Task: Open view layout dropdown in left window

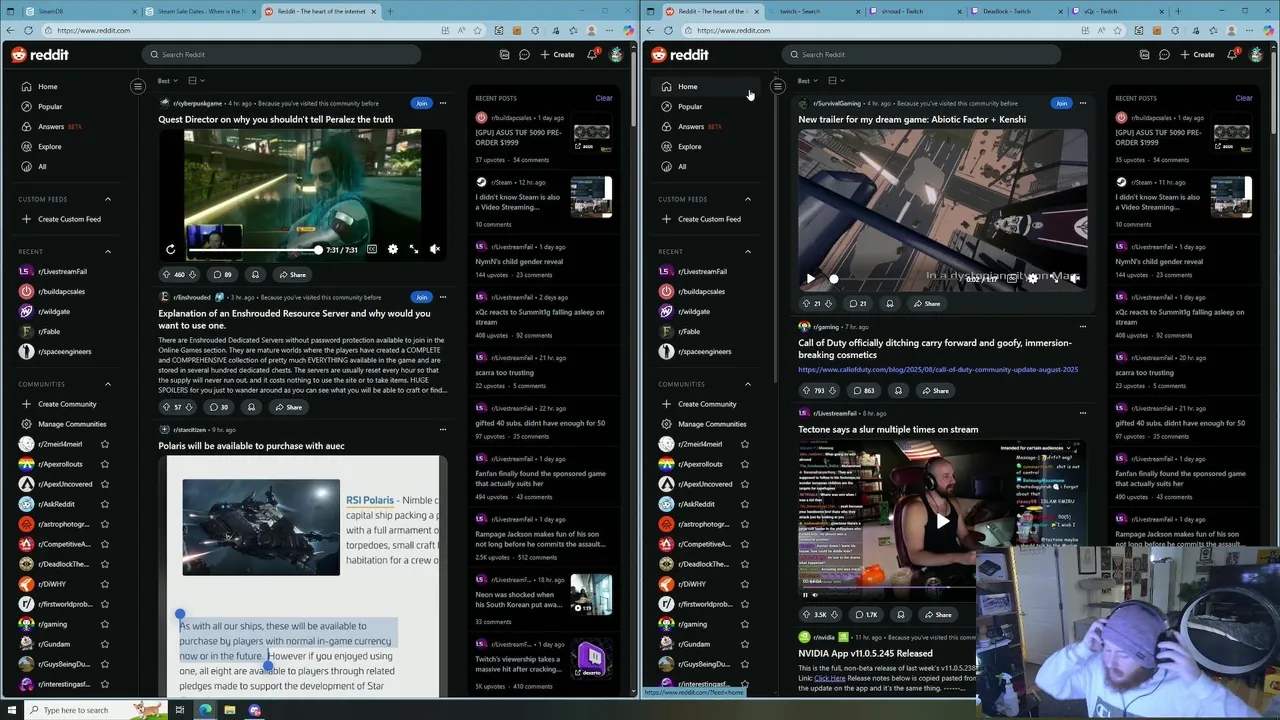Action: pos(196,81)
